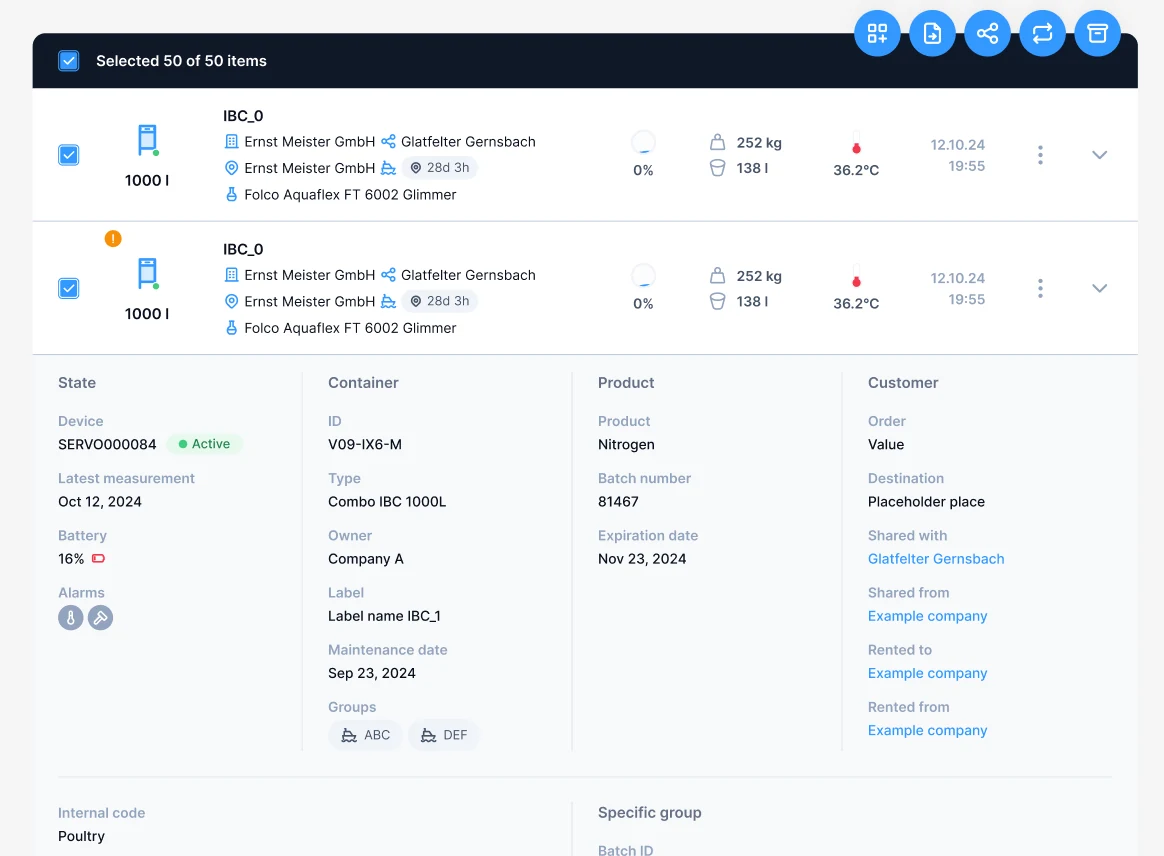Open Example company link under Rented to
This screenshot has width=1164, height=856.
pyautogui.click(x=927, y=673)
